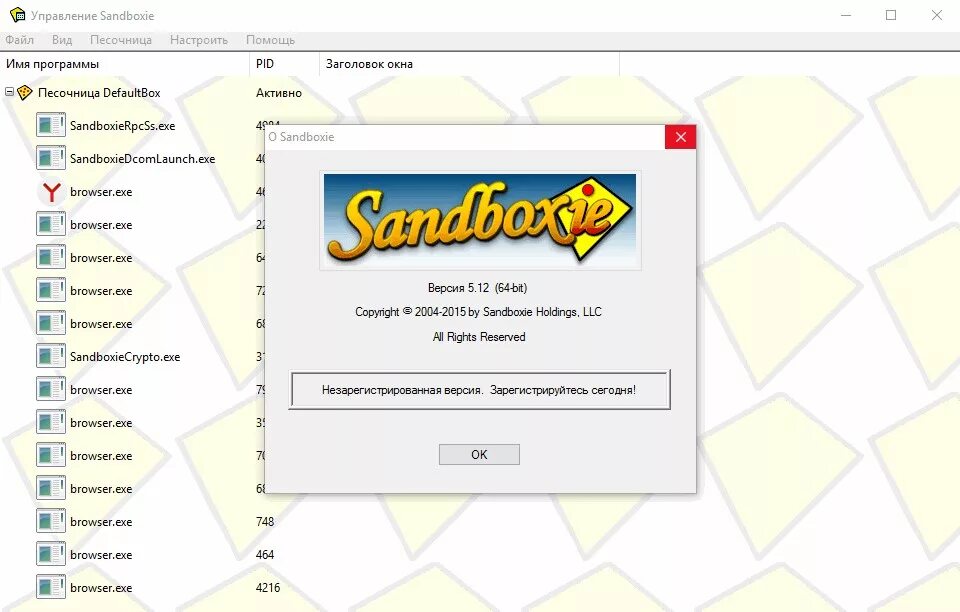Select the SandboxieCrypto.exe process name
960x612 pixels.
click(x=125, y=357)
